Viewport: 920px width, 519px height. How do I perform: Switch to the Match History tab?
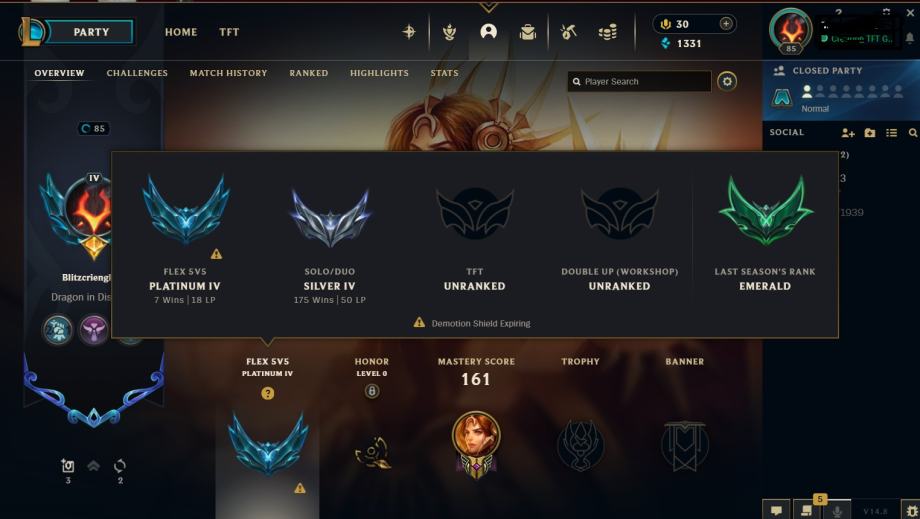click(228, 73)
